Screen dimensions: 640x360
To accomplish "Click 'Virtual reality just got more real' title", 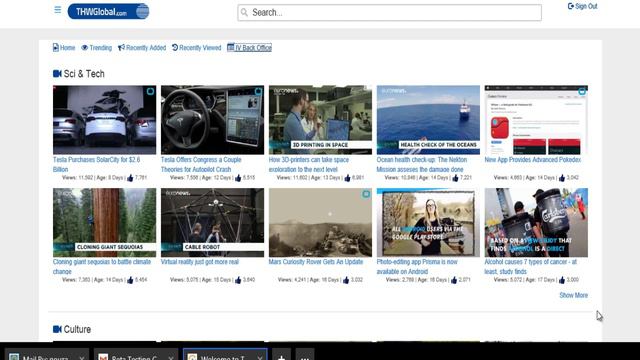I will click(200, 262).
